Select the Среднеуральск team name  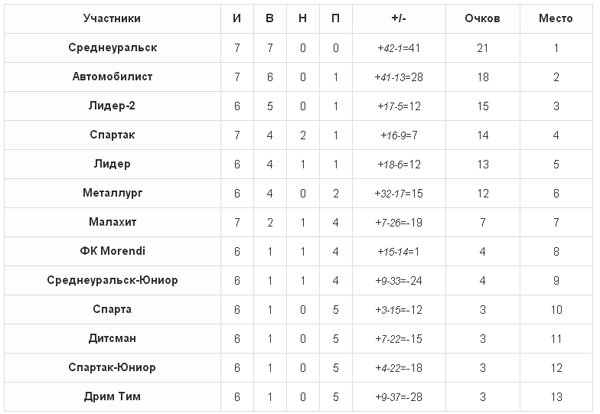pos(112,47)
